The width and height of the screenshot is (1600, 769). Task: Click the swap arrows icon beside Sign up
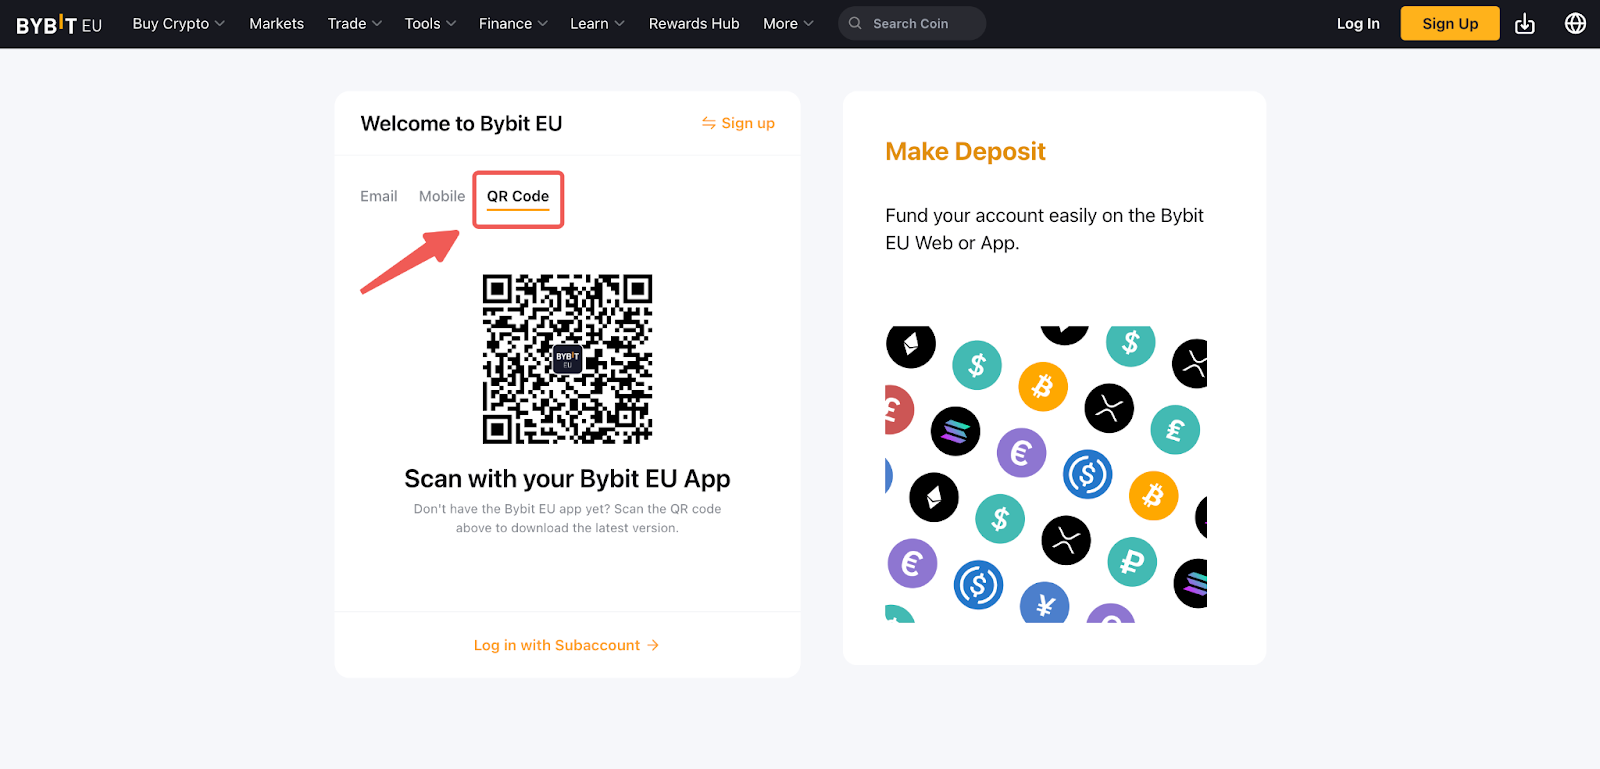pyautogui.click(x=708, y=123)
